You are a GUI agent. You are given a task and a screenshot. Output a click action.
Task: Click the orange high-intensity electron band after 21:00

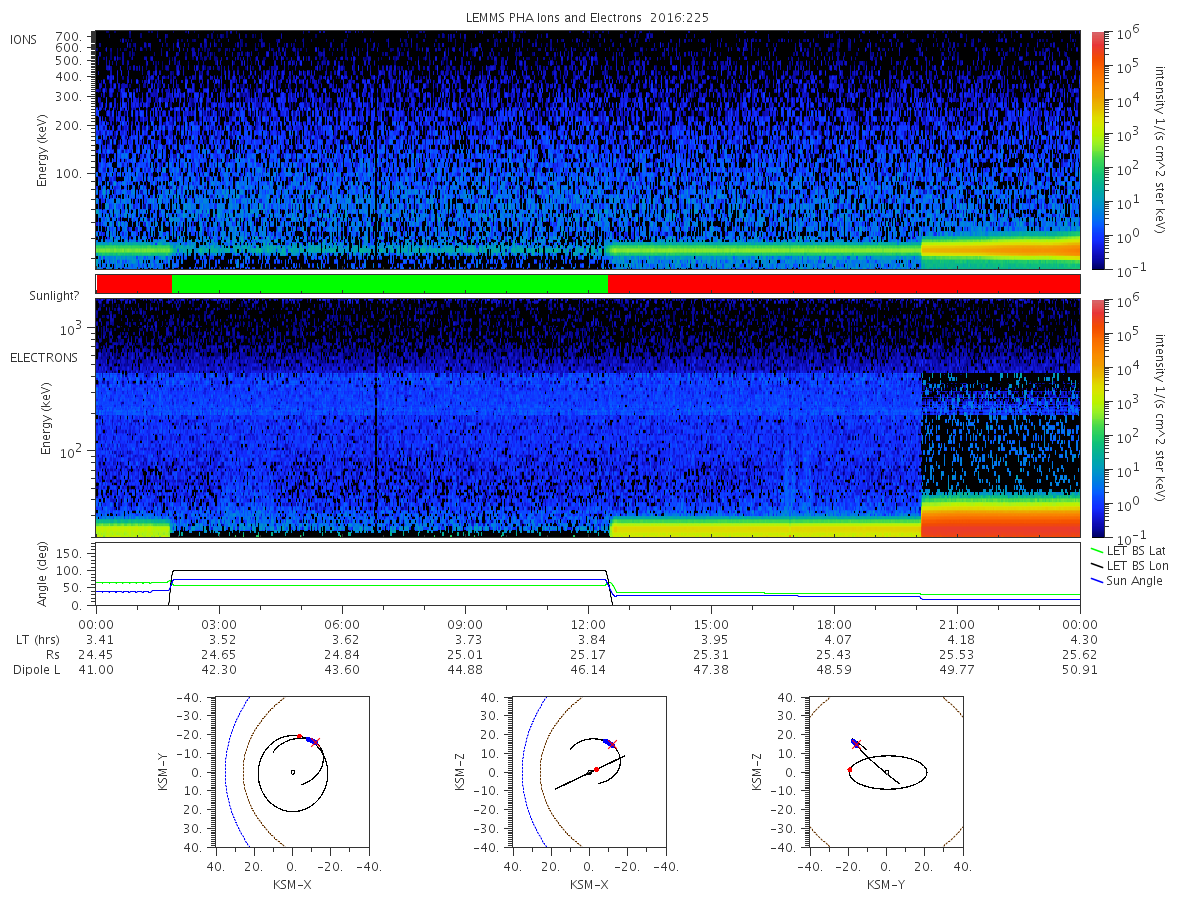tap(1000, 517)
